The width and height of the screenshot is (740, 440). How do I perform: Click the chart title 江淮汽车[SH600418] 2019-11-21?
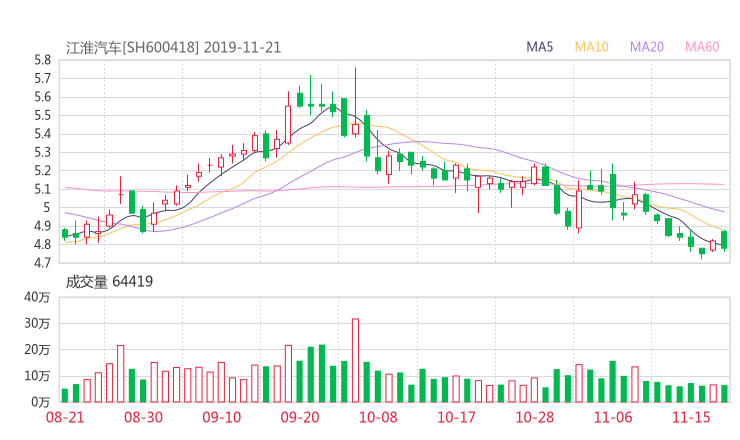tap(173, 48)
